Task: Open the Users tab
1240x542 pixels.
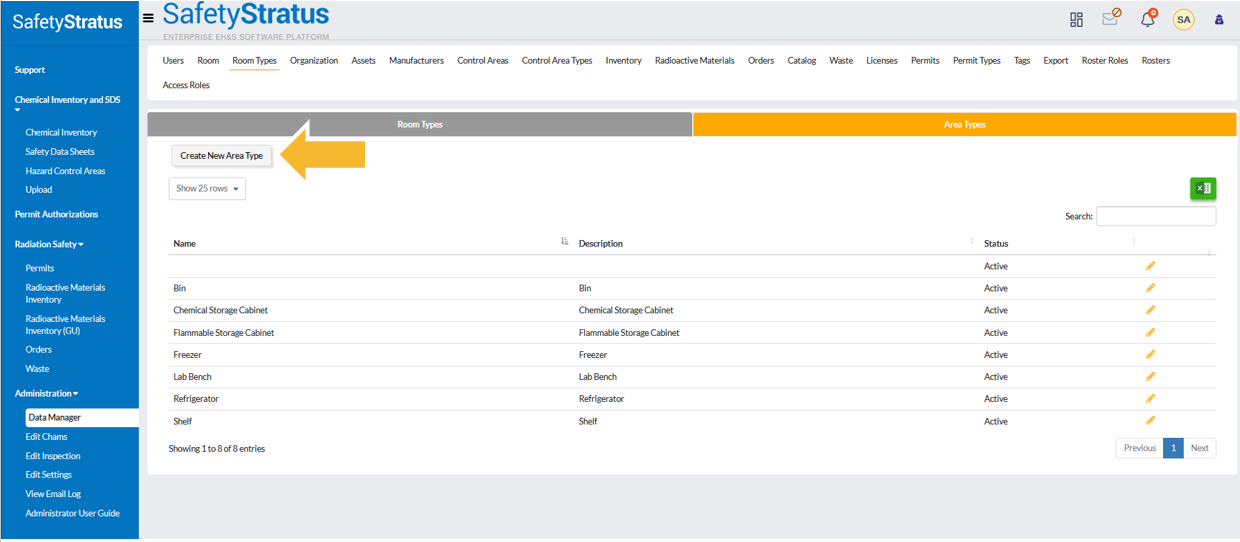Action: click(173, 60)
